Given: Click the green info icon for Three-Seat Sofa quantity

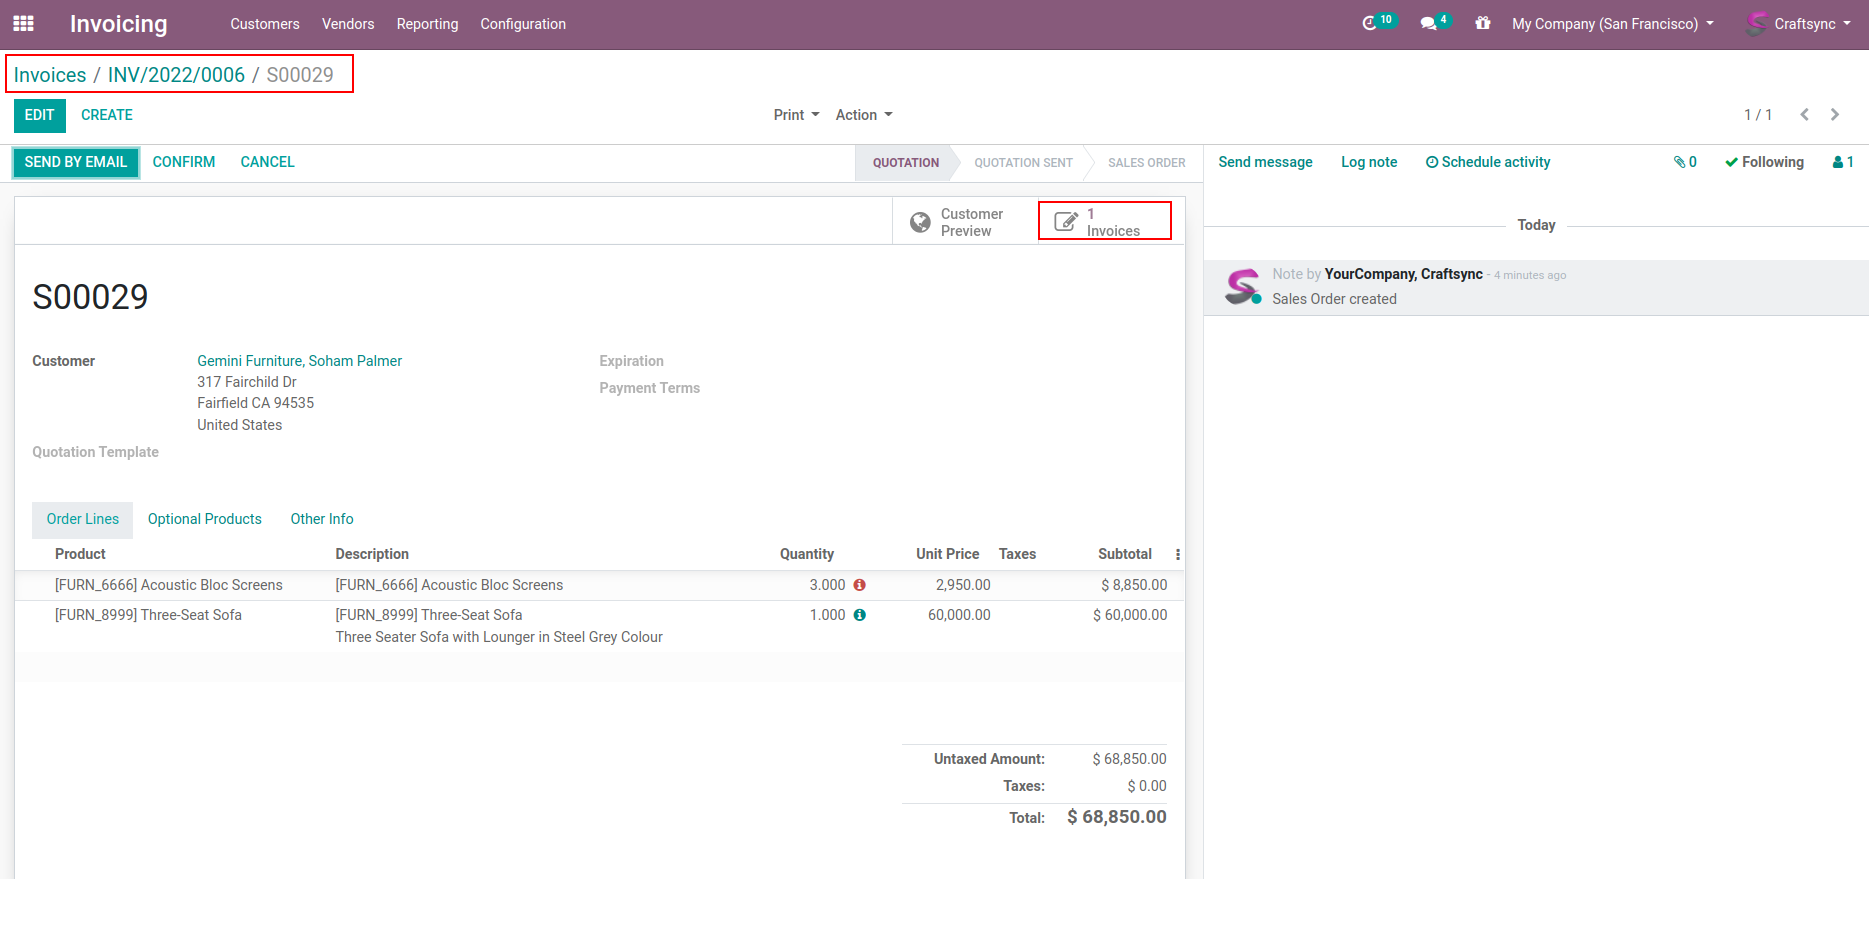Looking at the screenshot, I should click(859, 615).
